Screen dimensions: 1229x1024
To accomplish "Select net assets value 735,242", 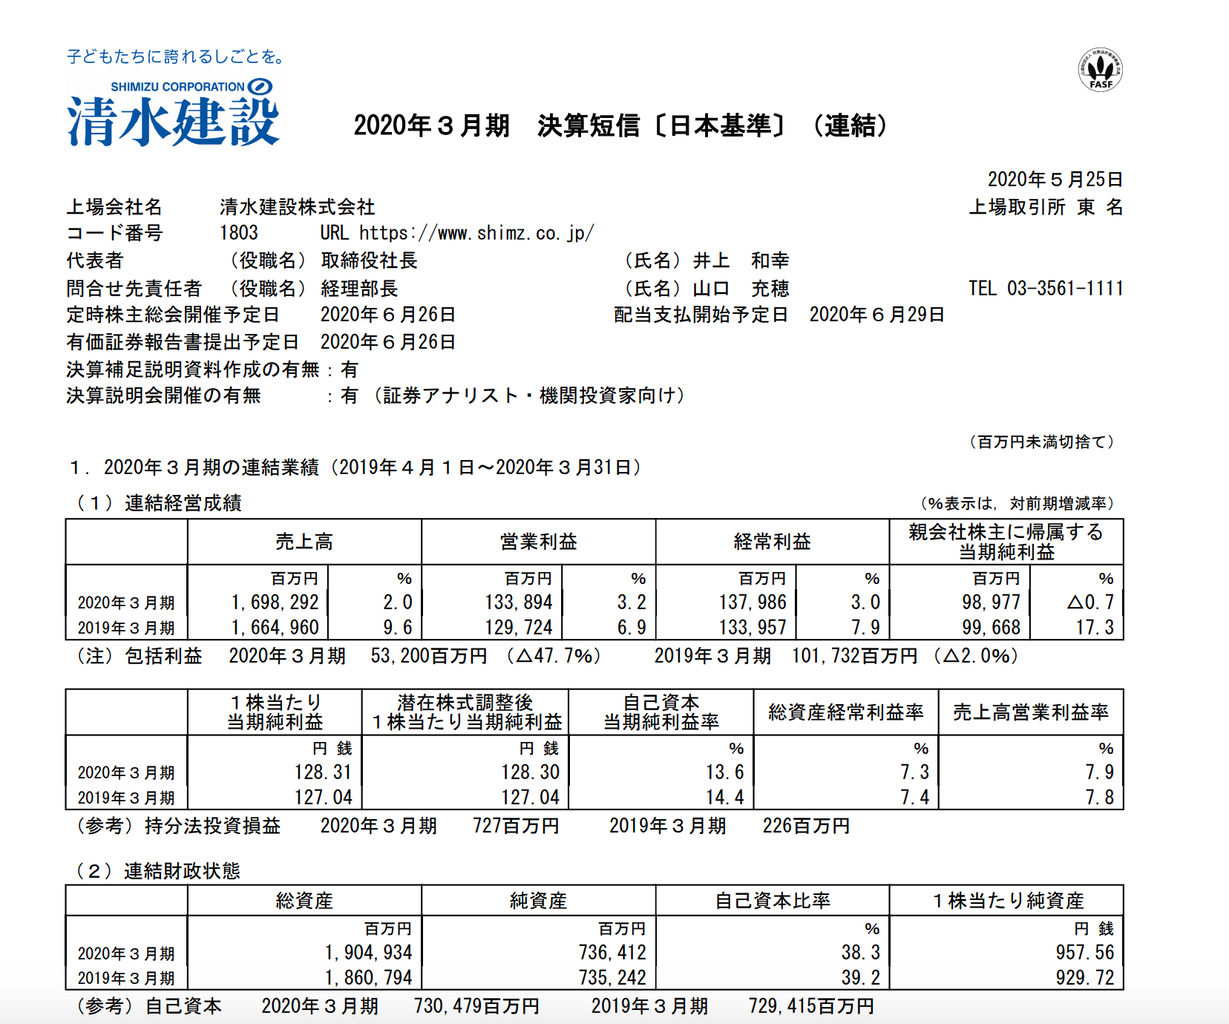I will [x=612, y=978].
